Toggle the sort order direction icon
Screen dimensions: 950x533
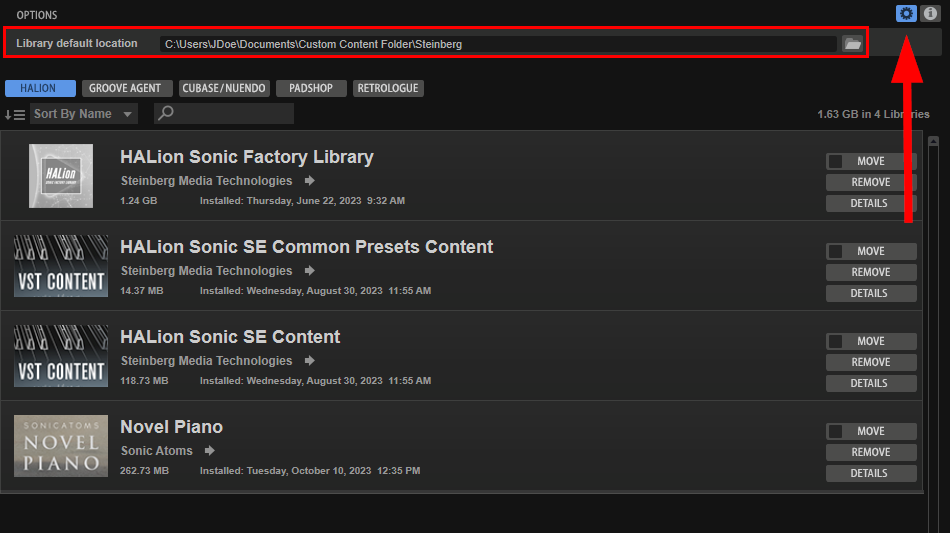15,114
